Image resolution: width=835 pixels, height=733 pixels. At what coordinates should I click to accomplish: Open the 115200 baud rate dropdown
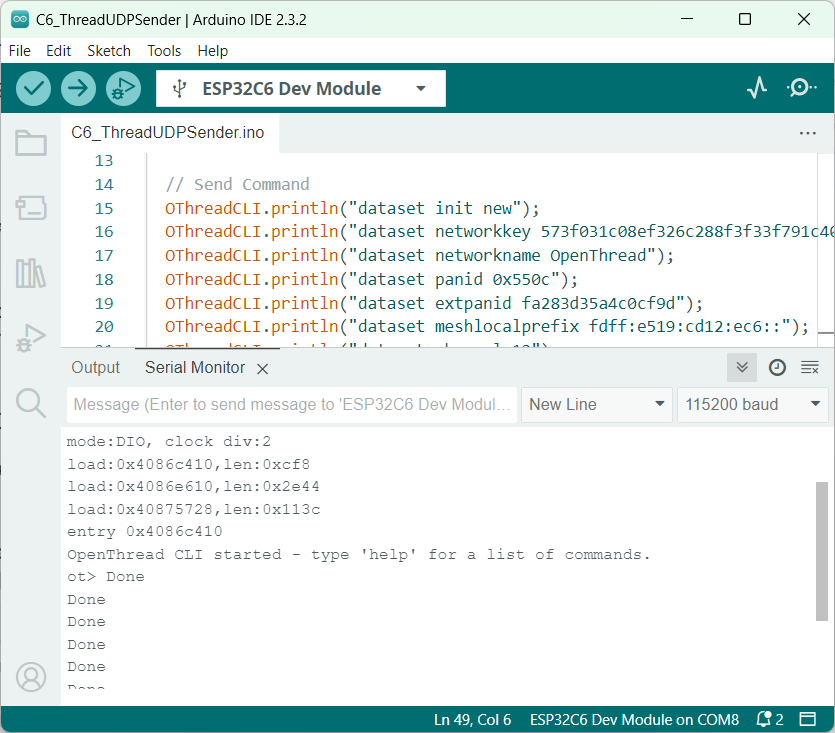point(753,404)
